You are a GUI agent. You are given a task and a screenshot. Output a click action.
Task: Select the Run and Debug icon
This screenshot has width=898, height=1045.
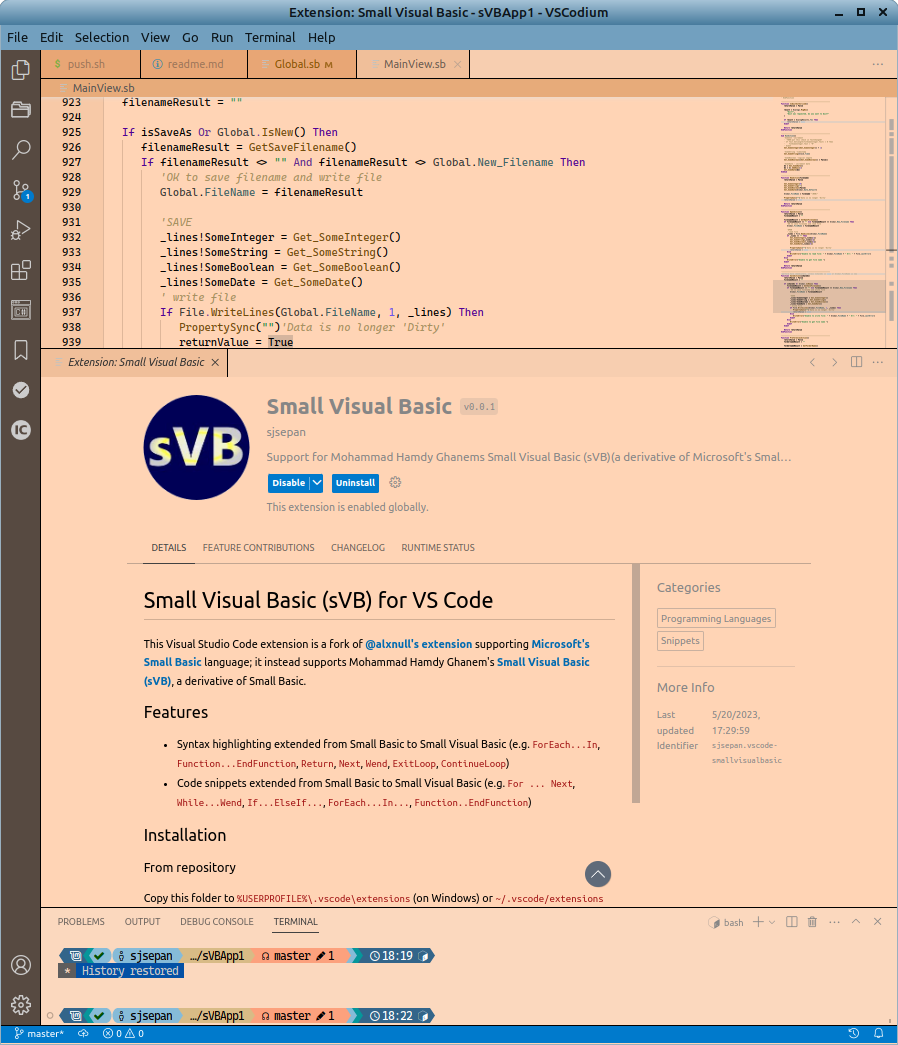click(20, 230)
